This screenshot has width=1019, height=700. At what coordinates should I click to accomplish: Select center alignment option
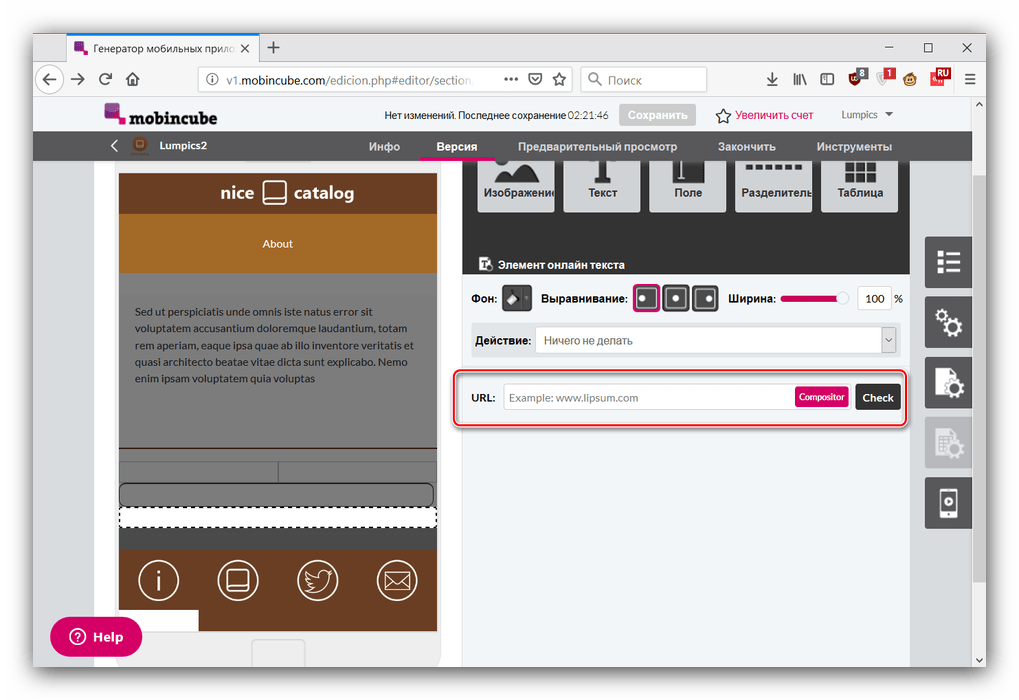point(676,298)
